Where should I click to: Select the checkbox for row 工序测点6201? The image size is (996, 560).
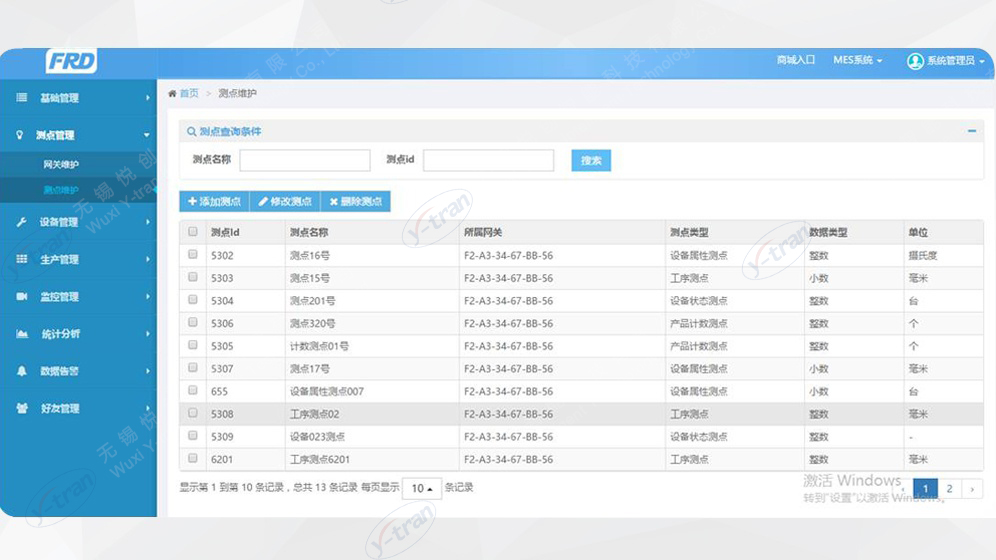point(193,459)
